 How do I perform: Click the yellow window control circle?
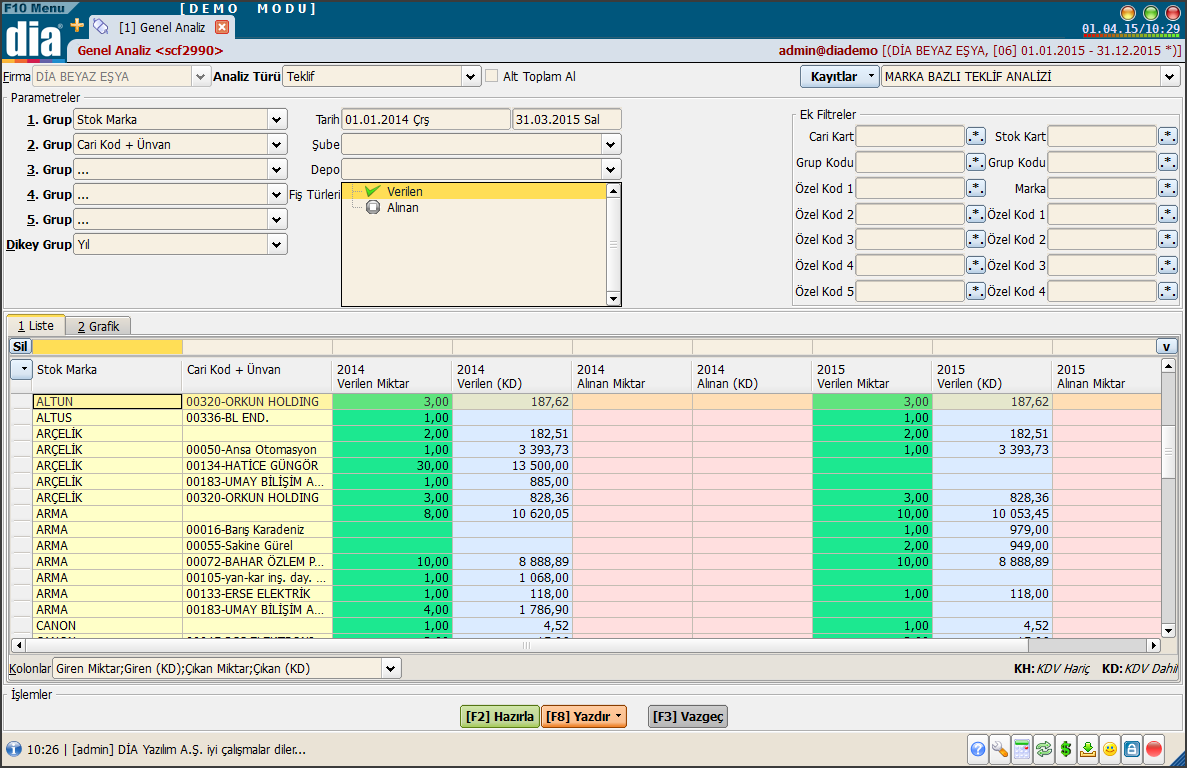tap(1128, 13)
